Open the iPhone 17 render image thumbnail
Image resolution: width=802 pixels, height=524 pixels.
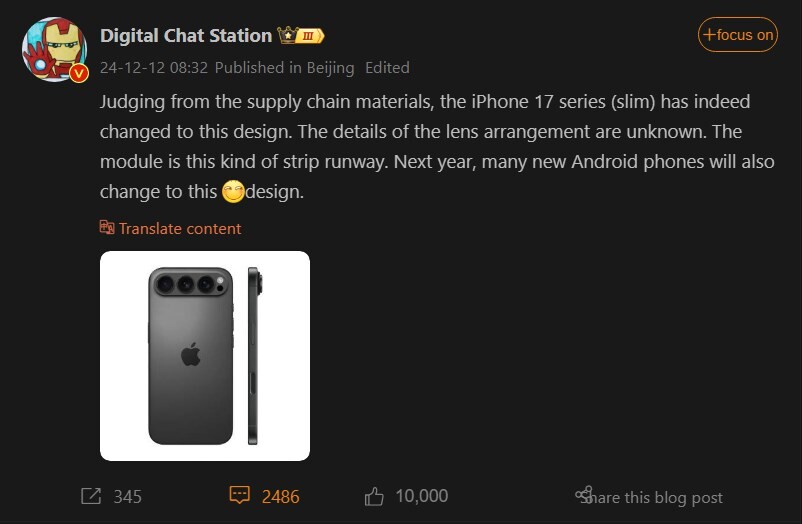(205, 356)
